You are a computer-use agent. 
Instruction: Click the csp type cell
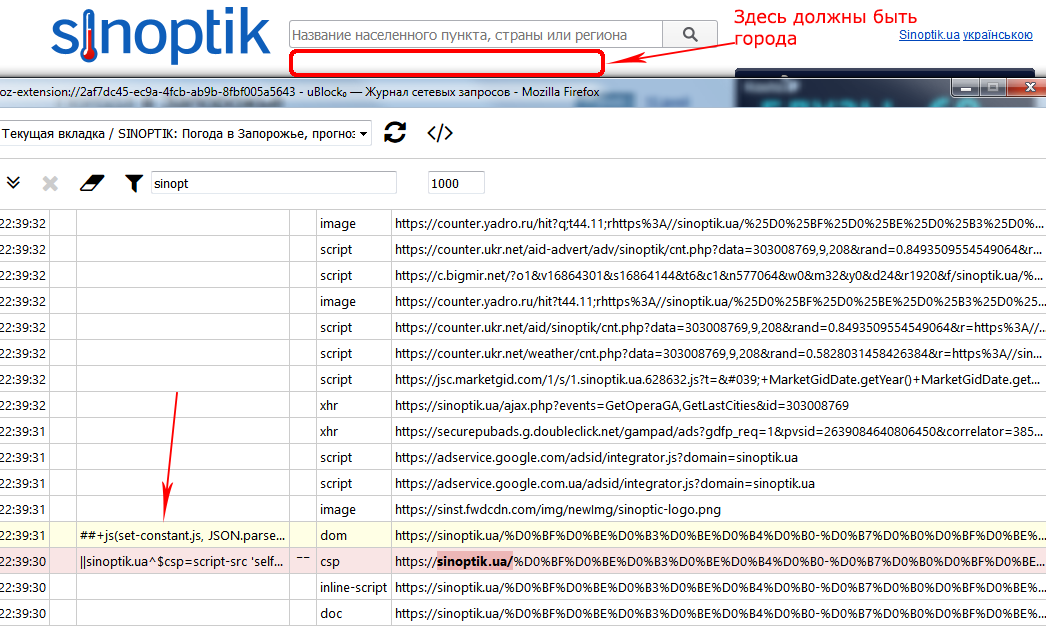[354, 562]
